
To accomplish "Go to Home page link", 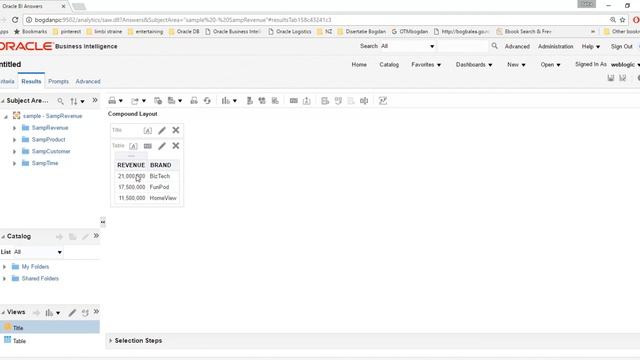I will click(x=359, y=64).
